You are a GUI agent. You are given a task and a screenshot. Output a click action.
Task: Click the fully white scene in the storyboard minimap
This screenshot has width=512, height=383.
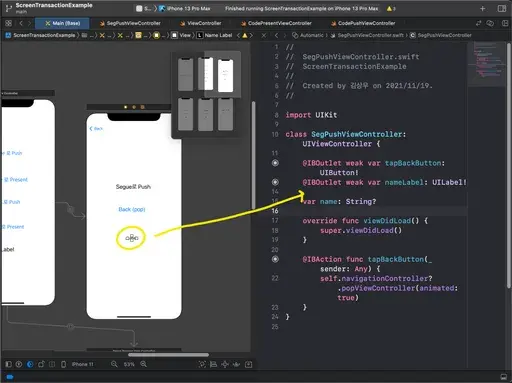pos(225,76)
